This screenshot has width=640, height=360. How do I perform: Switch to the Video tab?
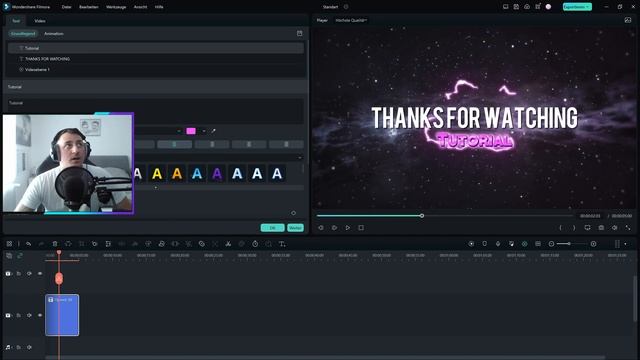click(40, 21)
